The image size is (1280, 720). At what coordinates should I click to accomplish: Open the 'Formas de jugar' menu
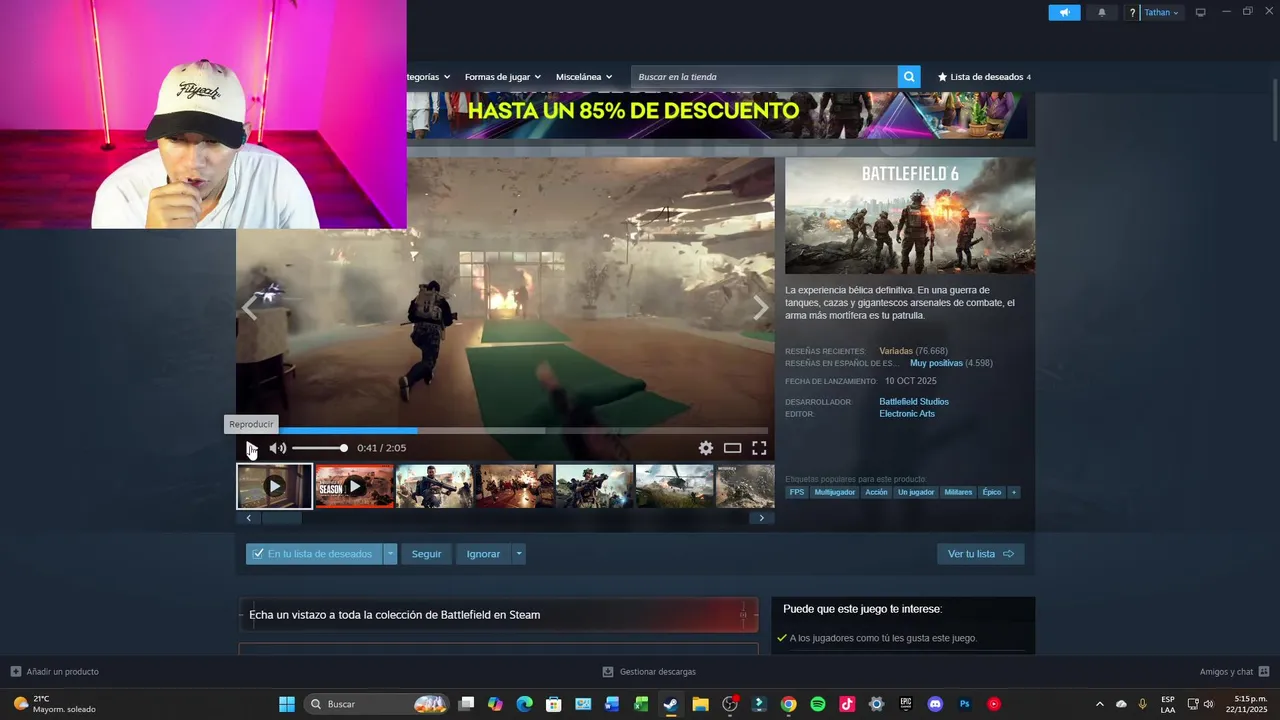[502, 77]
